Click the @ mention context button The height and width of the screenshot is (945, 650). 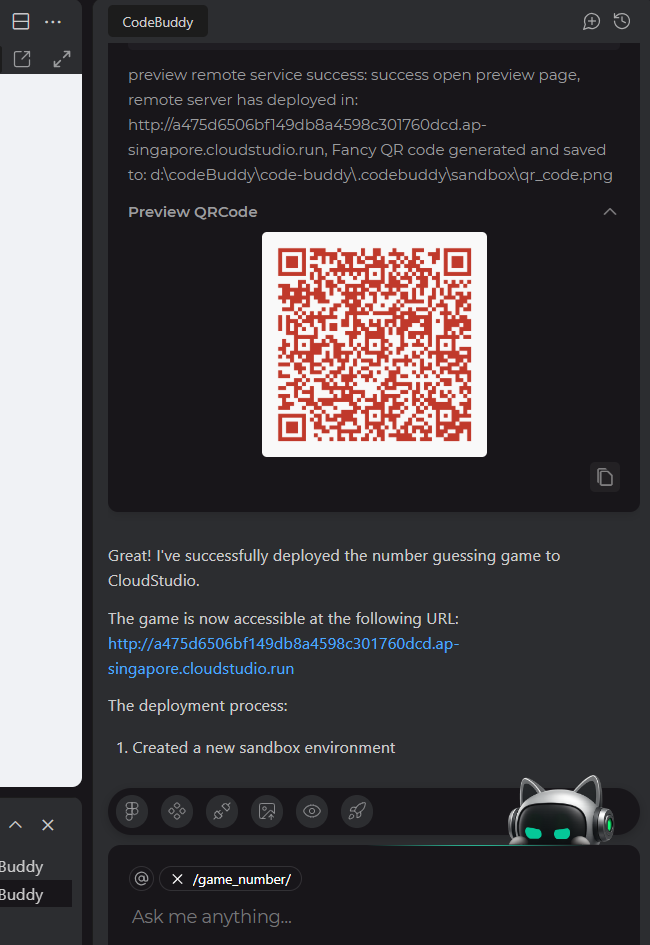142,879
